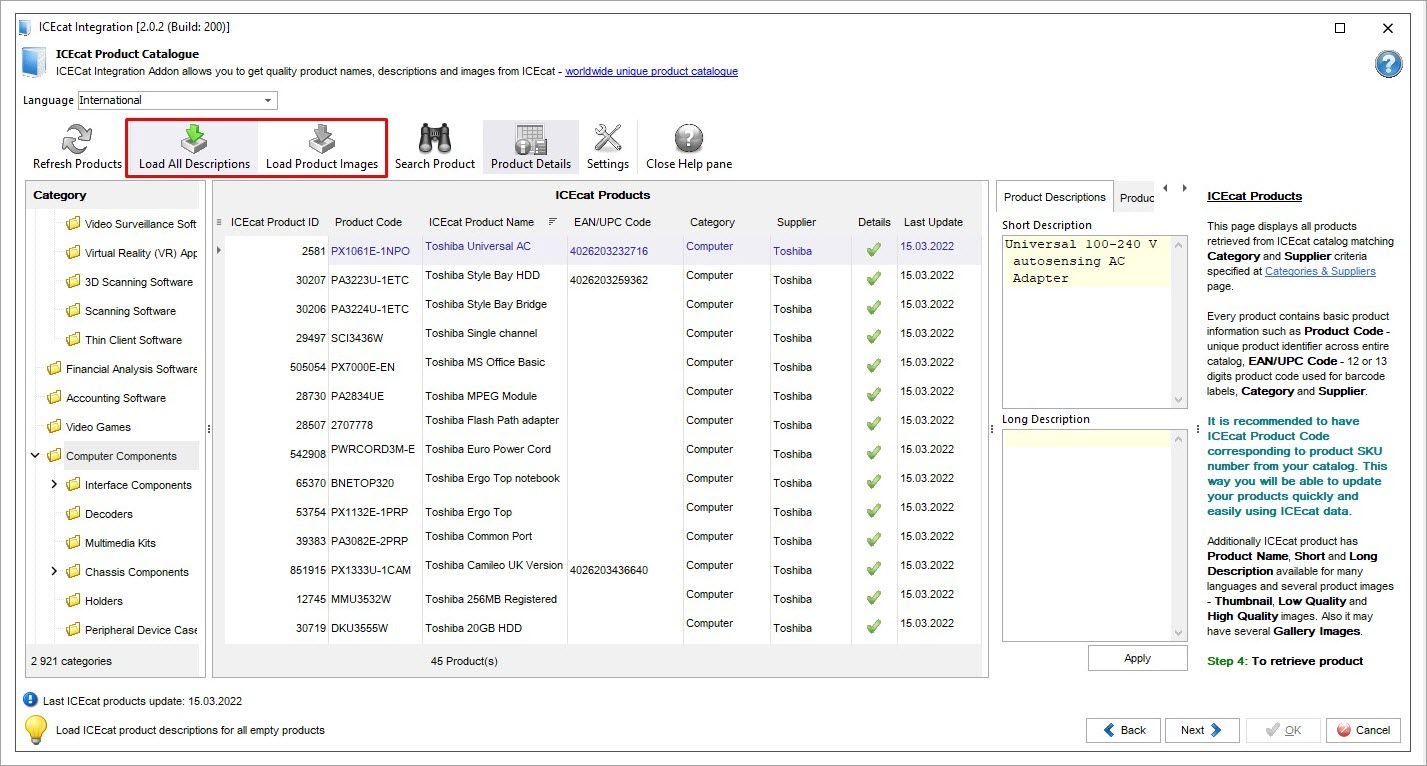This screenshot has height=766, width=1427.
Task: Click the blue help question mark icon
Action: (1389, 65)
